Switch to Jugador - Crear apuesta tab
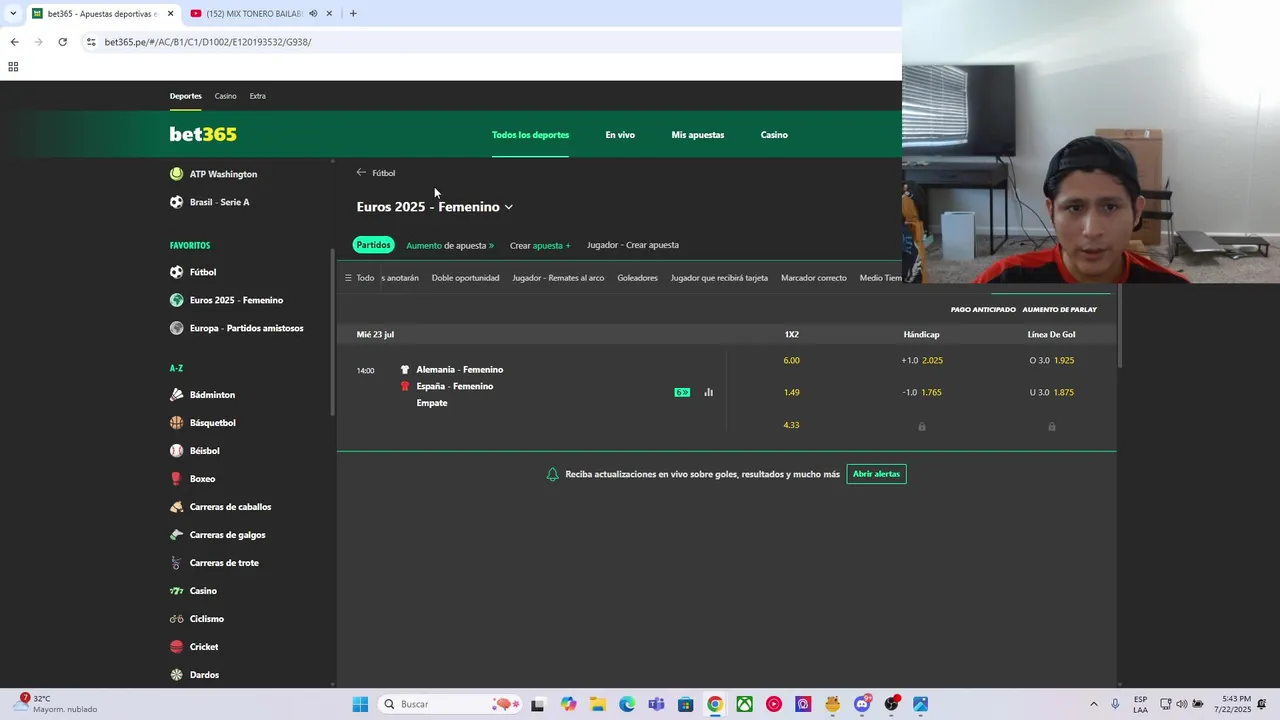The height and width of the screenshot is (720, 1280). [633, 245]
